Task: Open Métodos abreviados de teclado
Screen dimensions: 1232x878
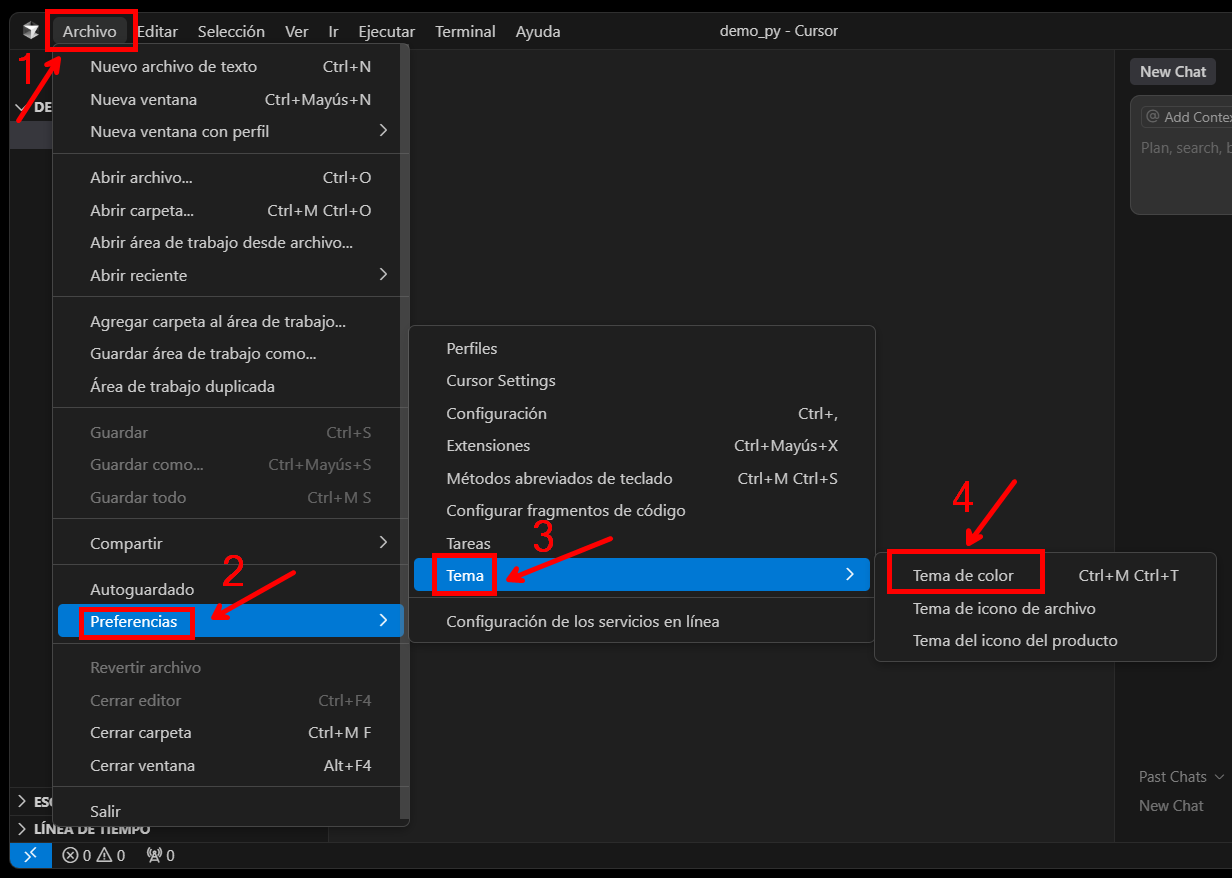Action: [x=642, y=478]
